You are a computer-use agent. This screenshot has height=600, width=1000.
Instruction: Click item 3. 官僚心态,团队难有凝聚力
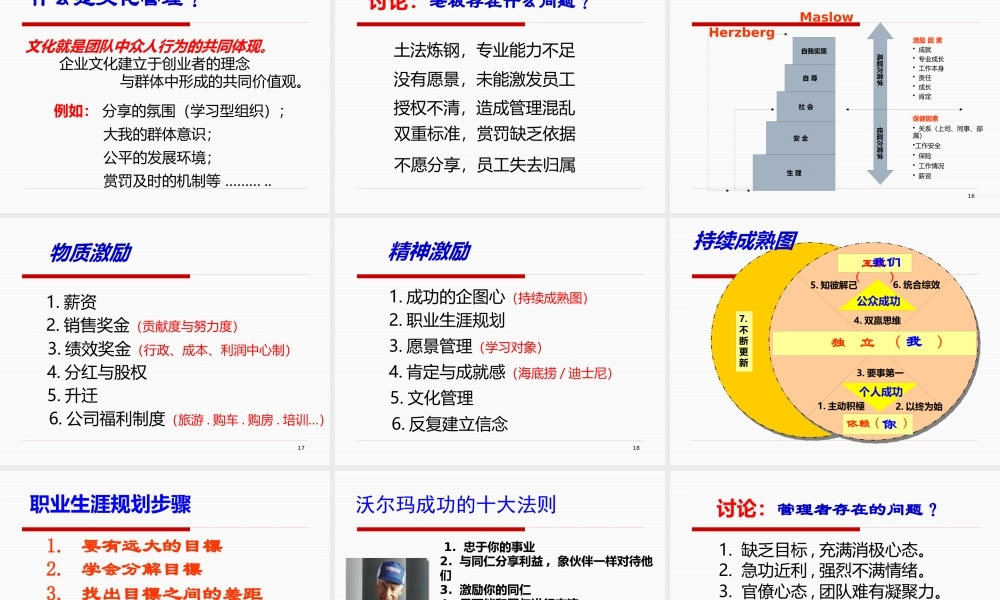click(x=830, y=591)
